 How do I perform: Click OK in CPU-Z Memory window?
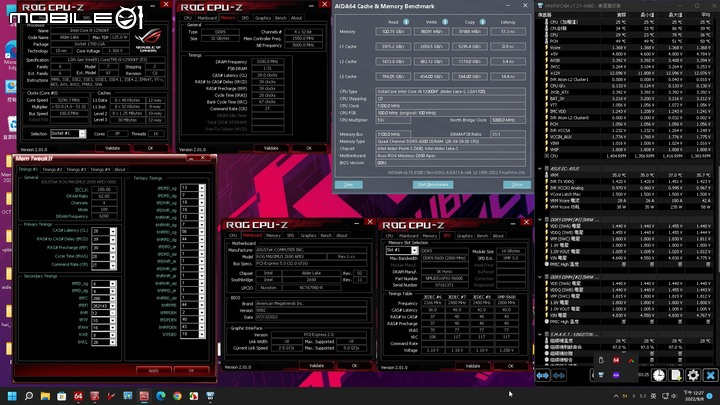pos(309,148)
